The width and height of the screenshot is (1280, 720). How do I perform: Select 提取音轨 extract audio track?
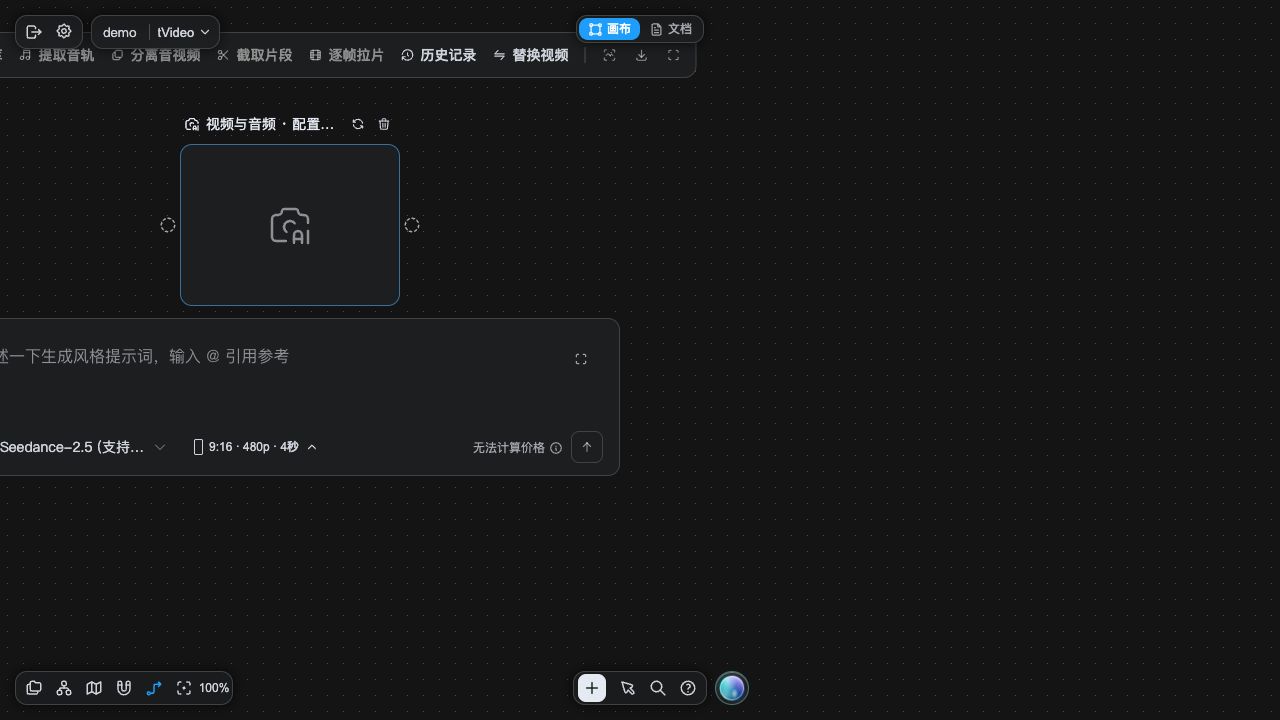click(57, 55)
